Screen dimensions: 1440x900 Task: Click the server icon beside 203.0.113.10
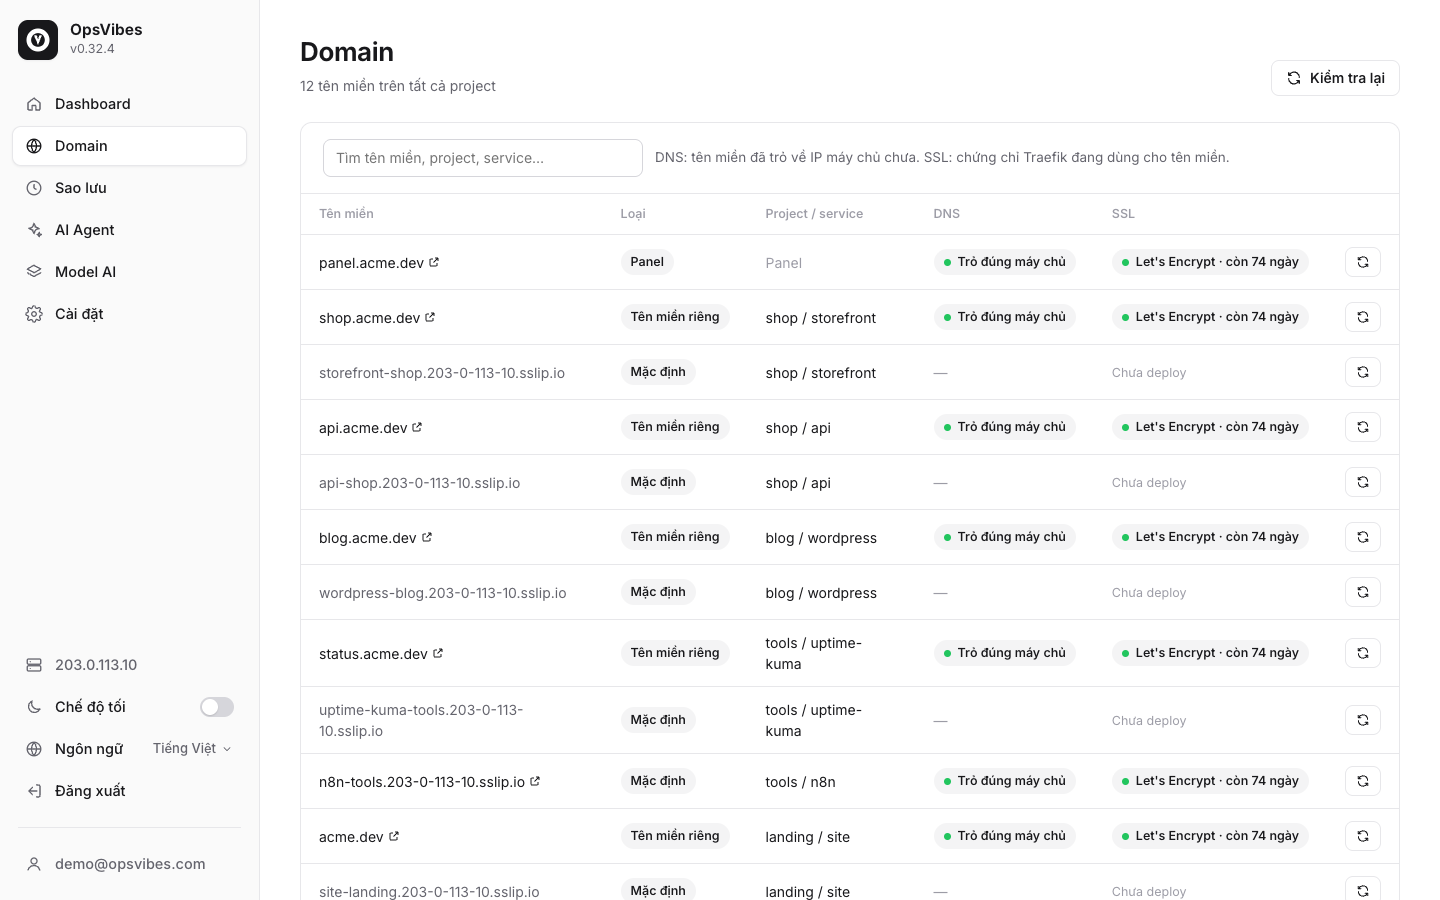pos(34,665)
